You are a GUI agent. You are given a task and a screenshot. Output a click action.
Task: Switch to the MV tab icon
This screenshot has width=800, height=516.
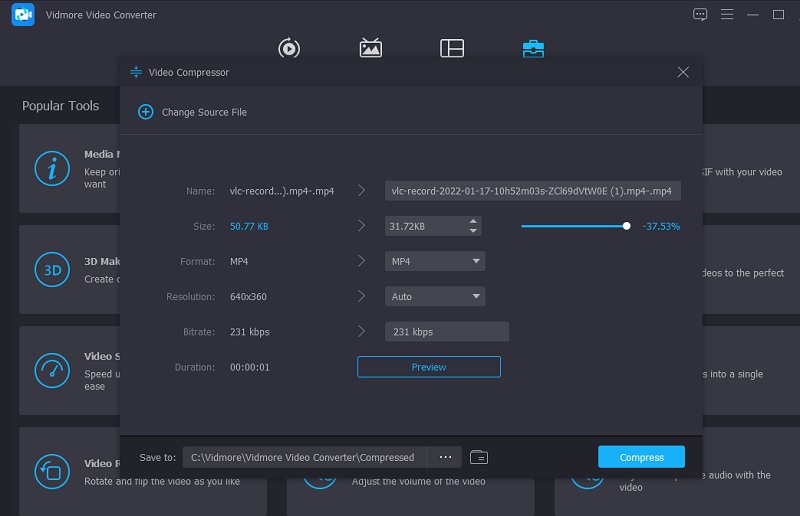[370, 48]
